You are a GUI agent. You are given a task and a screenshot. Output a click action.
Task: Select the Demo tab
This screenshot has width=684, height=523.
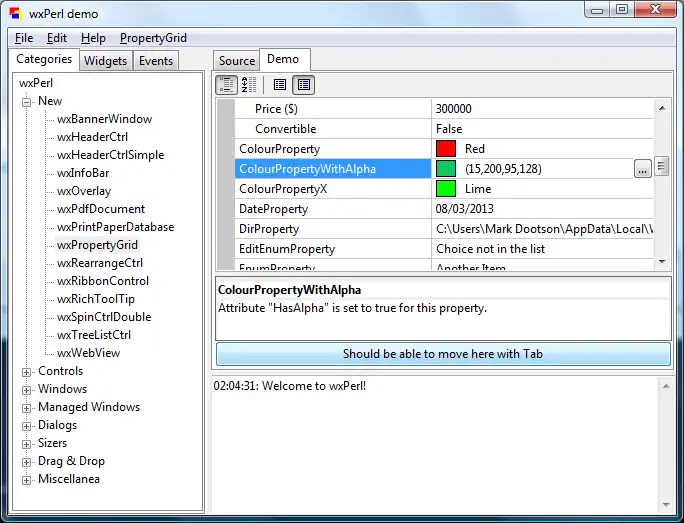[x=283, y=59]
